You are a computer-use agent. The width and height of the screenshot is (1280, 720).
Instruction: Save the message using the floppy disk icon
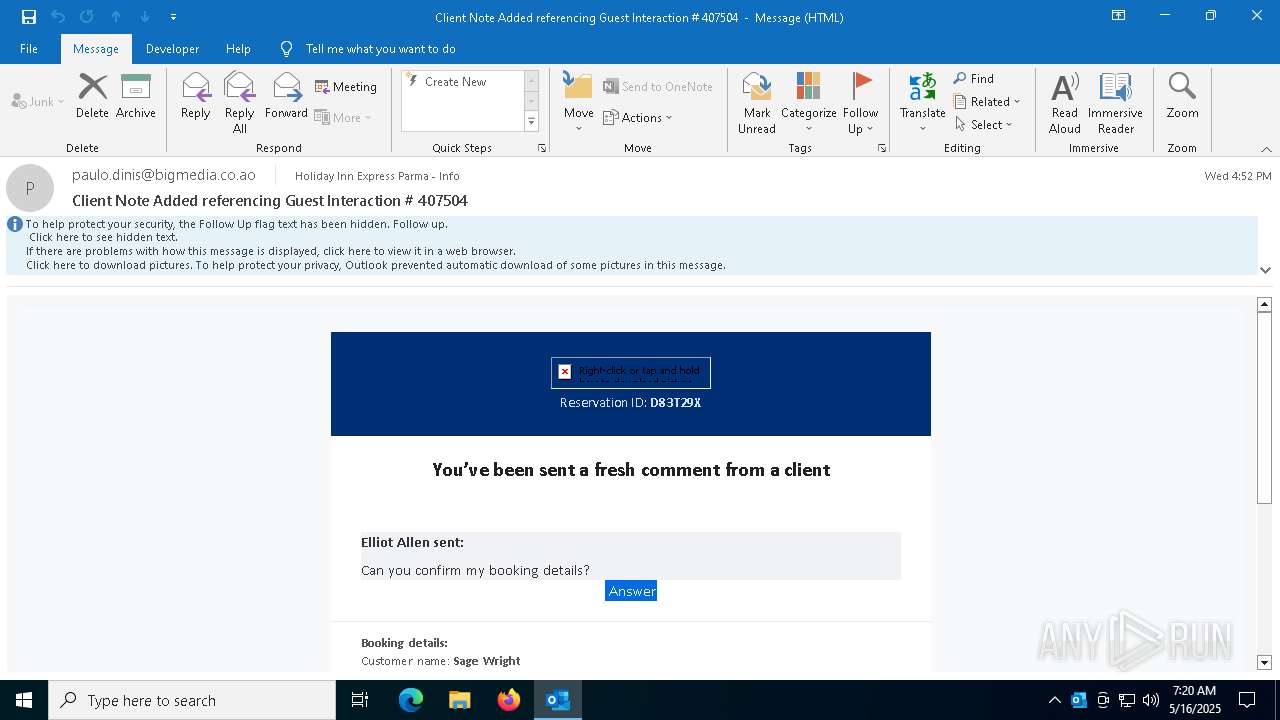pyautogui.click(x=29, y=17)
